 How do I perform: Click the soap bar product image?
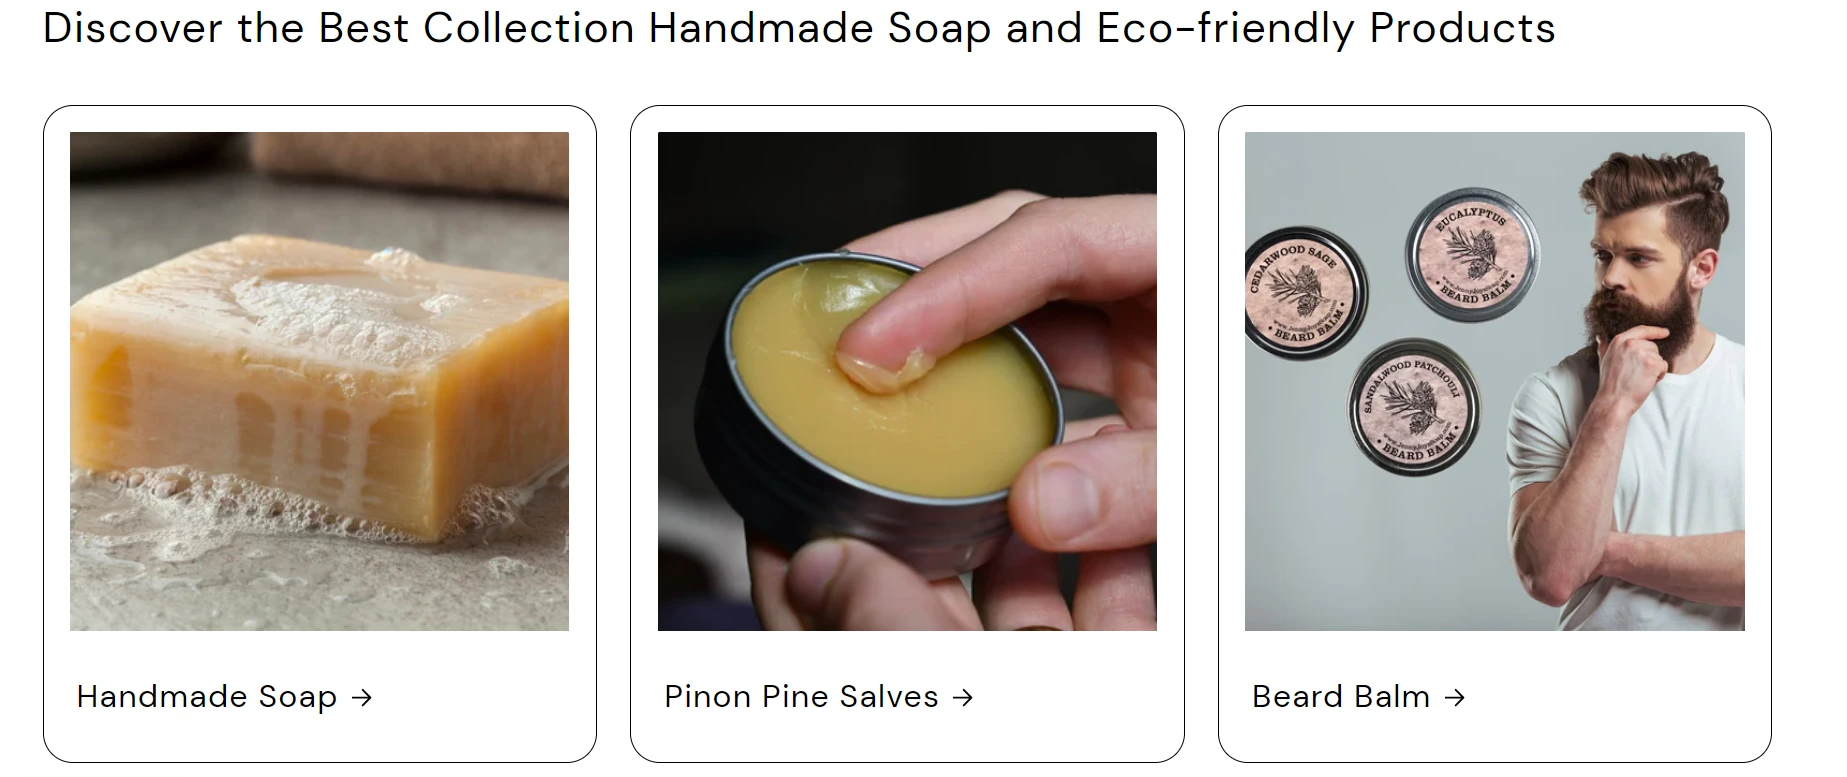pyautogui.click(x=319, y=381)
